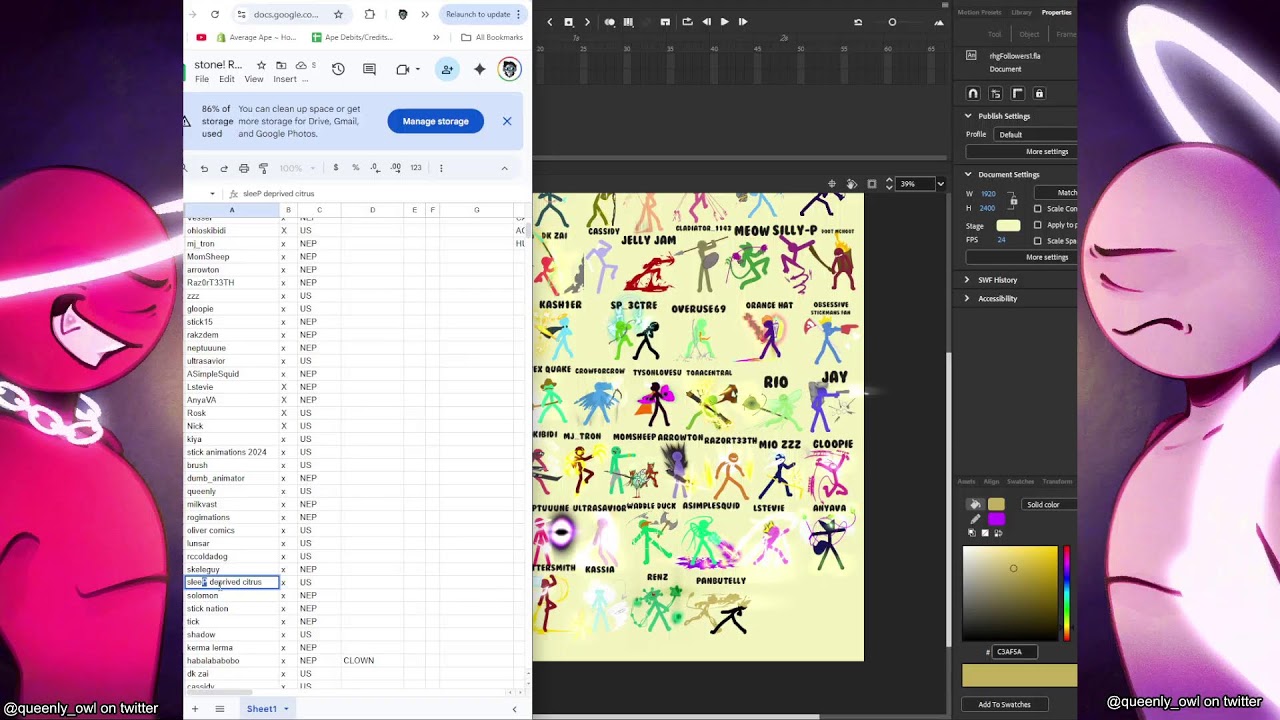
Task: Click the Share people icon
Action: [x=447, y=69]
